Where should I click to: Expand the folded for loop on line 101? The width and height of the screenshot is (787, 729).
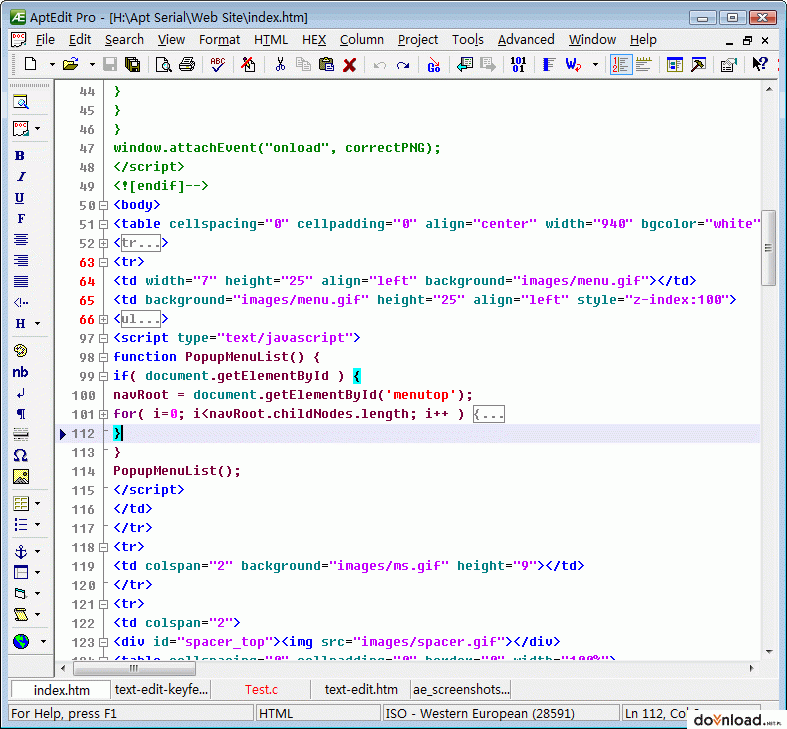[103, 414]
